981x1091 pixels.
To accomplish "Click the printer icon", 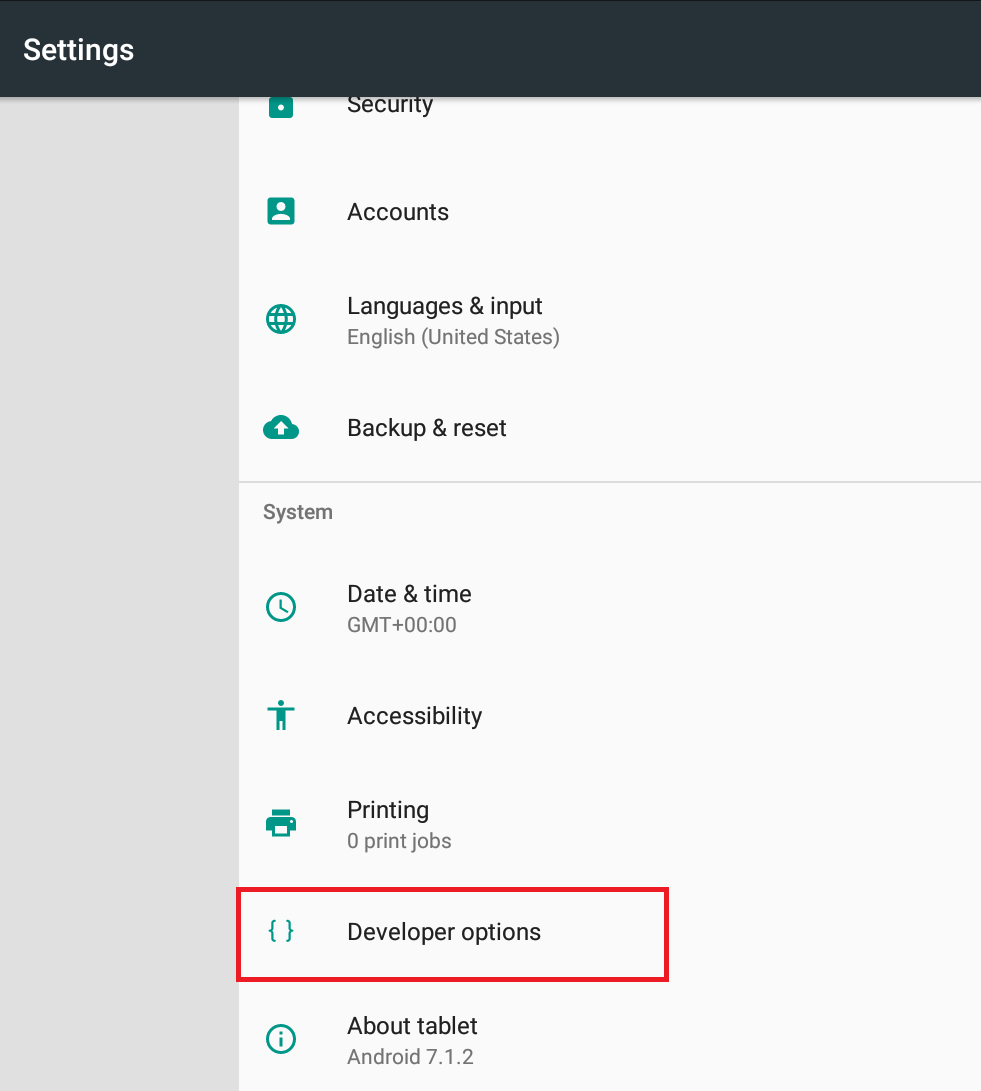I will [281, 823].
